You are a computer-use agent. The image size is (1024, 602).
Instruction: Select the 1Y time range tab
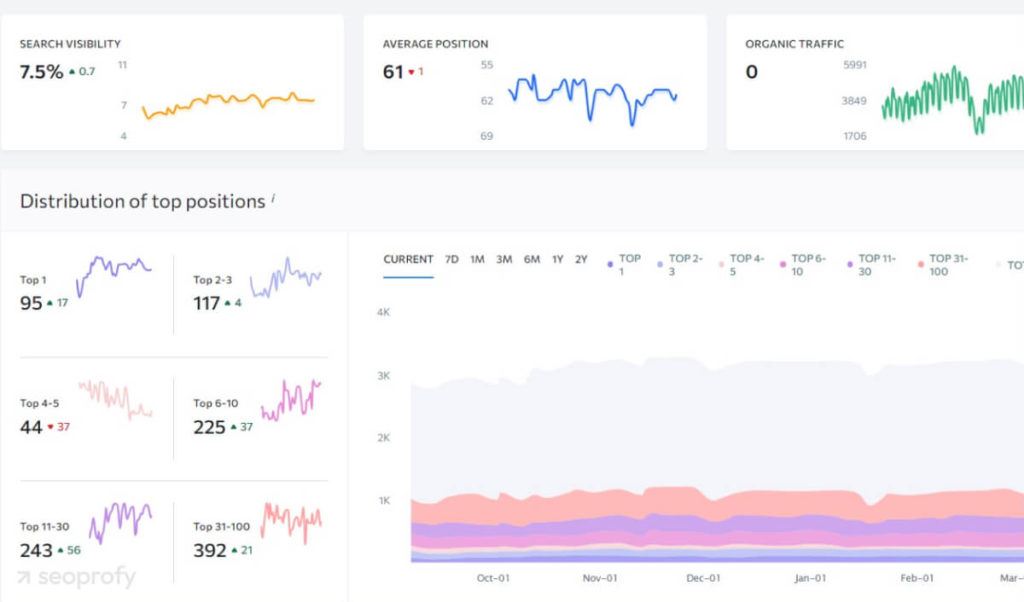pos(557,258)
